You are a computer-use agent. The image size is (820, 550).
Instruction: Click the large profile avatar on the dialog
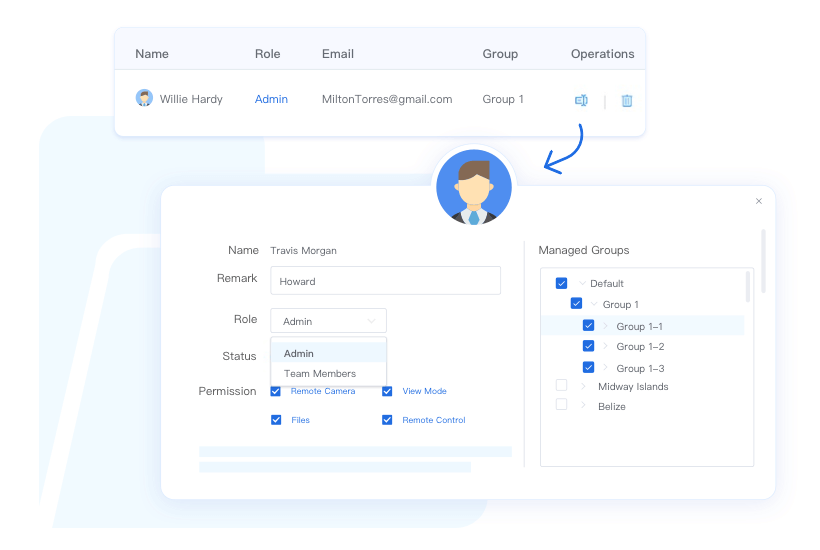pos(474,187)
